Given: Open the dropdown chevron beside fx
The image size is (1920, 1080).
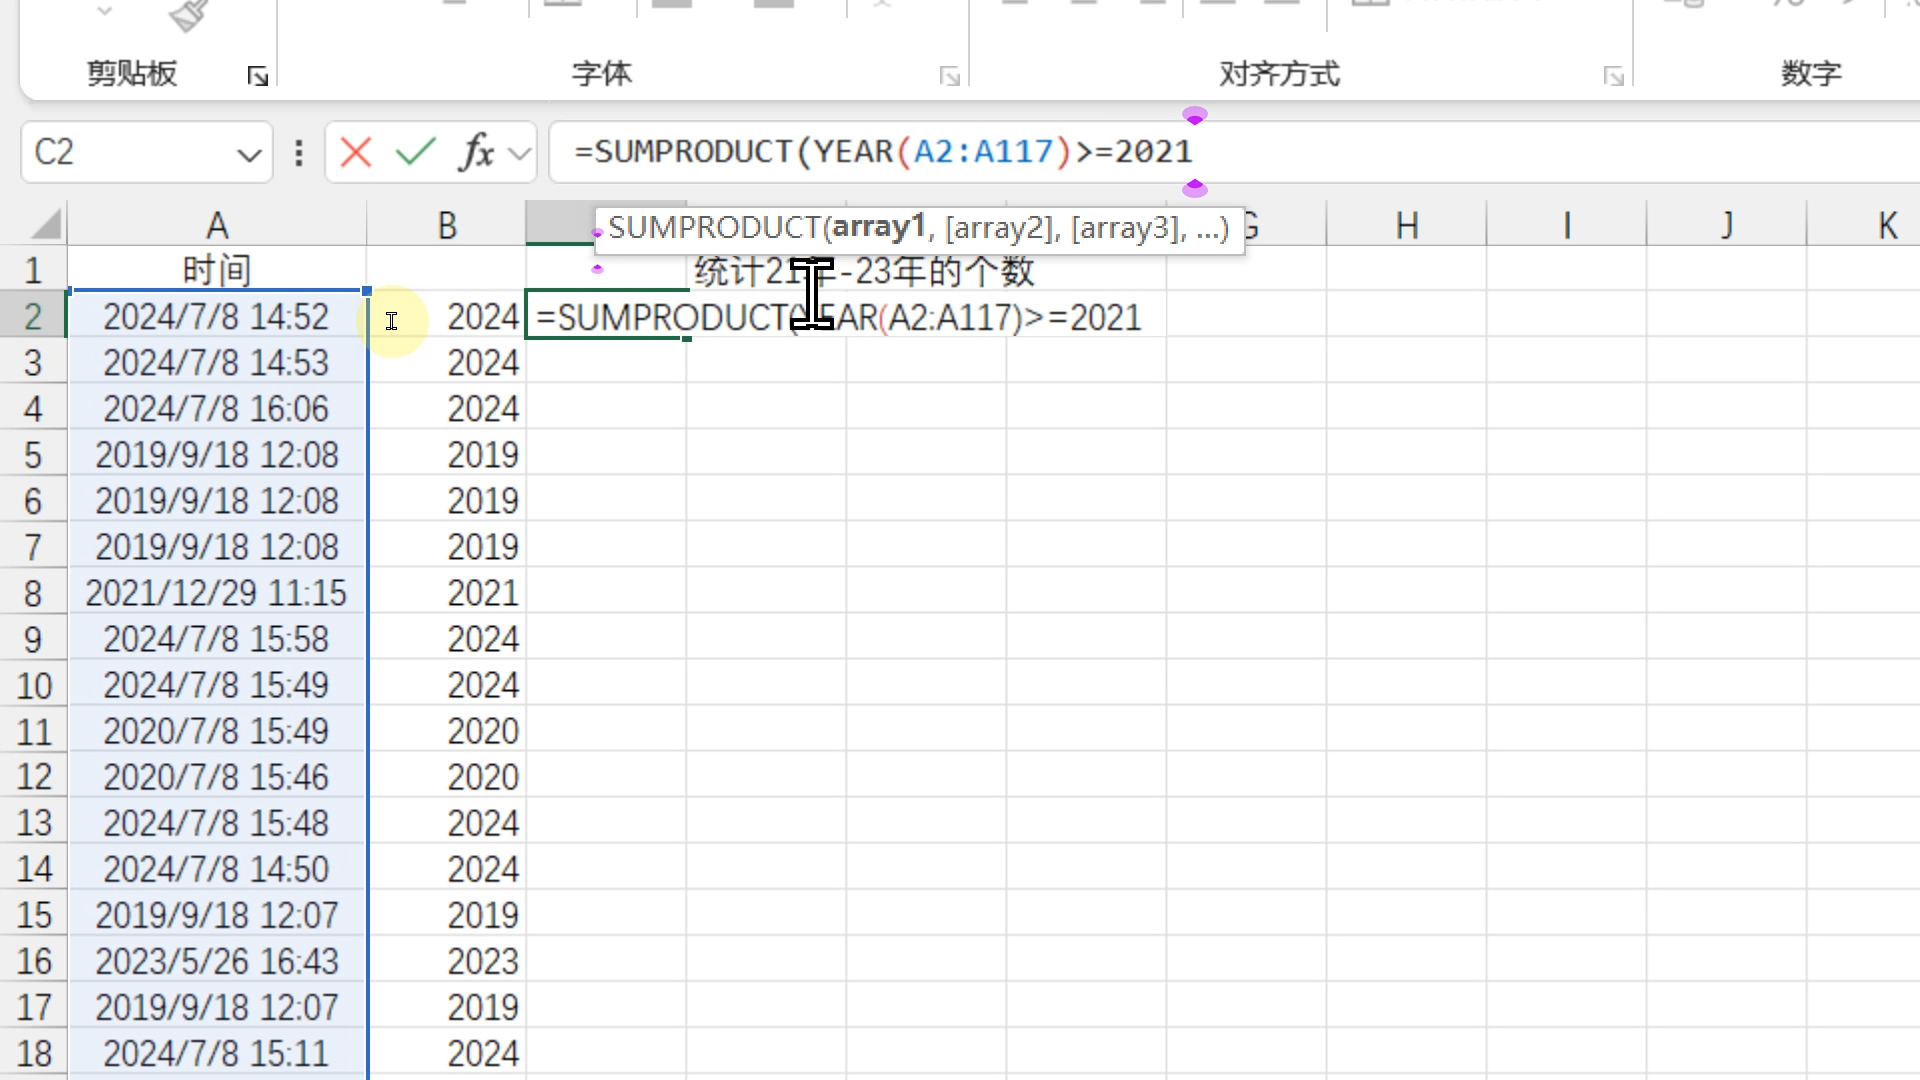Looking at the screenshot, I should pos(519,154).
